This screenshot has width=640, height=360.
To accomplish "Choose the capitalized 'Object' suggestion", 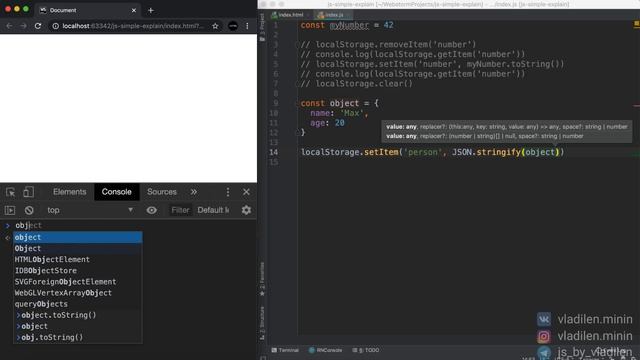I will tap(78, 248).
